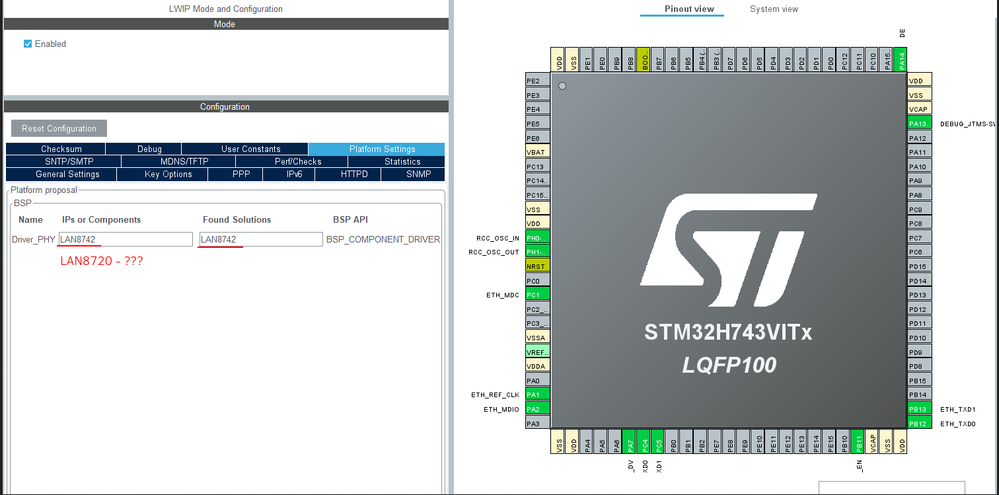The height and width of the screenshot is (495, 999).
Task: Click the green PC1 ETH_MDC pin
Action: [x=537, y=295]
